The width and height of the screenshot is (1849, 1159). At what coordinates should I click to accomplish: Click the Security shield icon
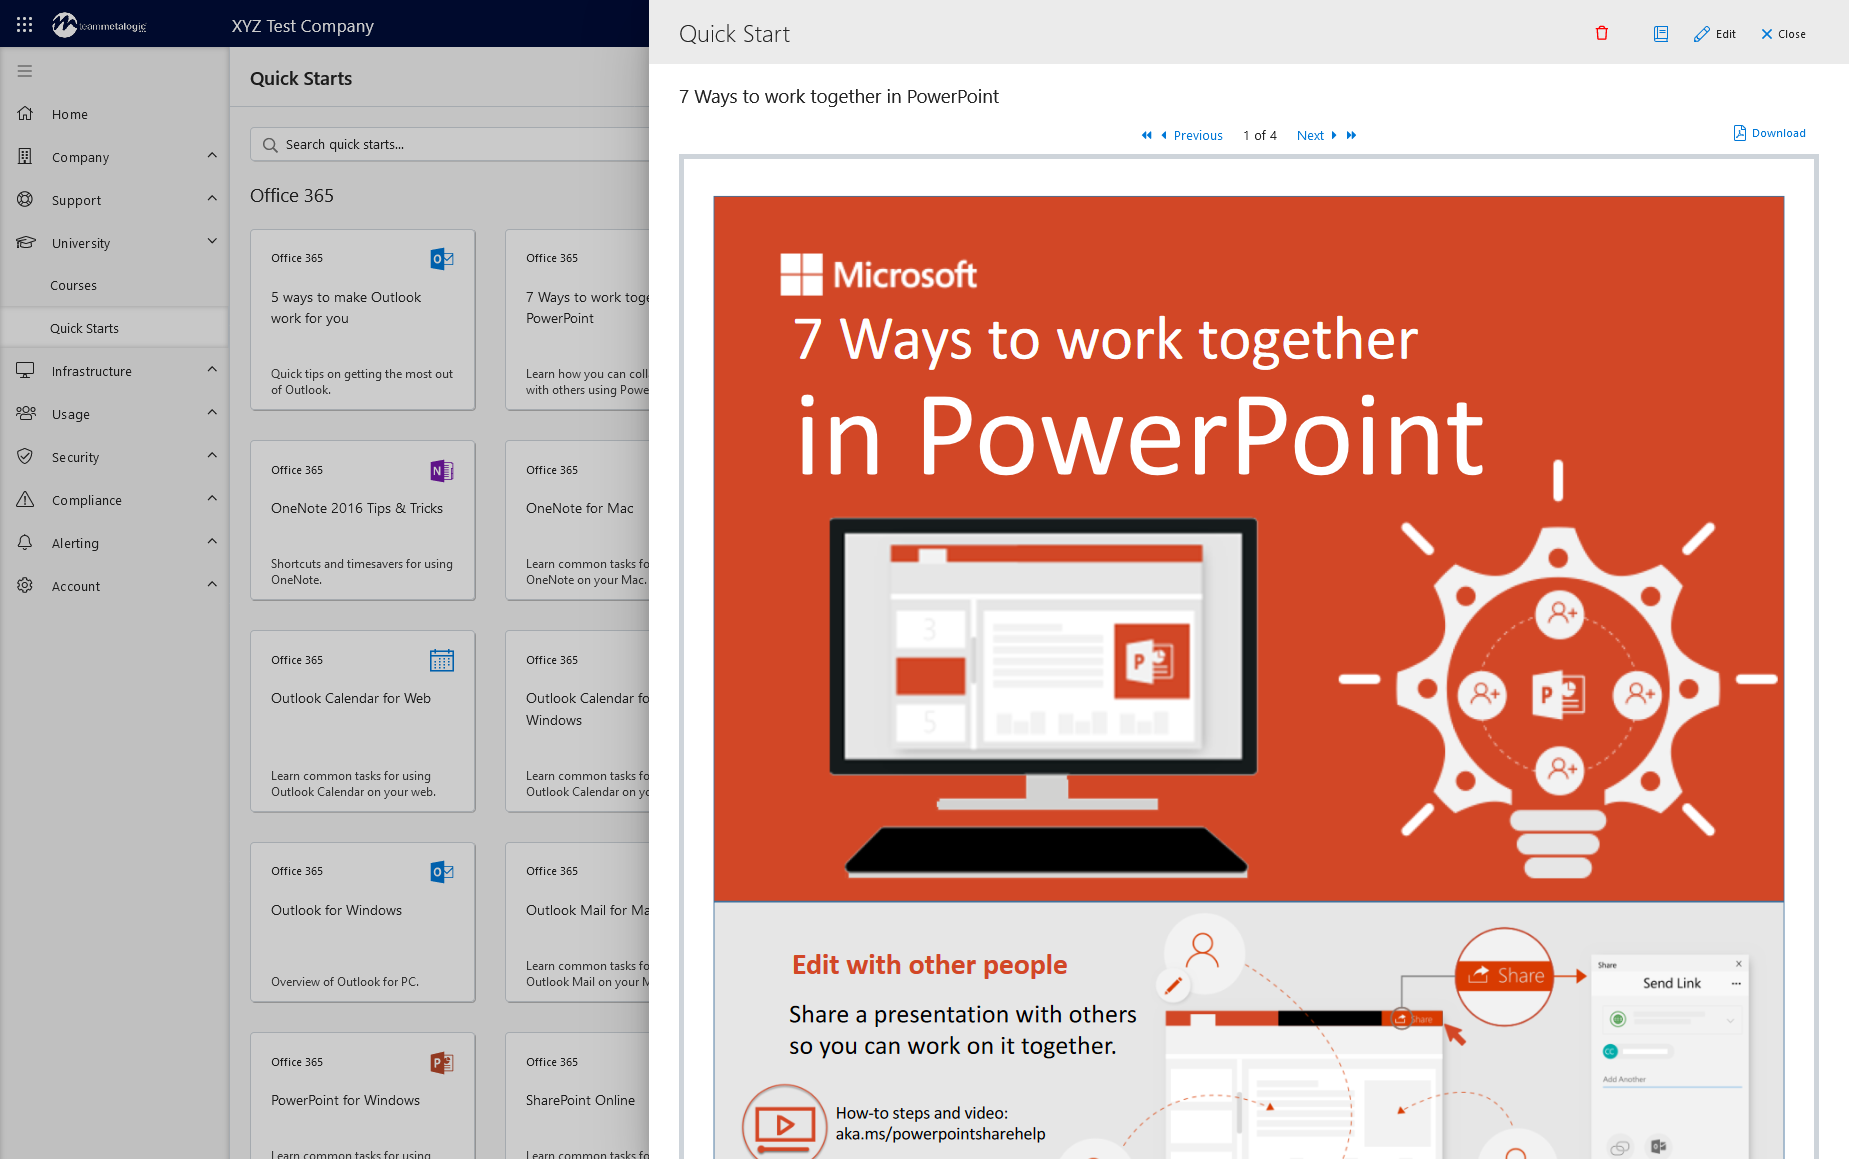tap(25, 457)
